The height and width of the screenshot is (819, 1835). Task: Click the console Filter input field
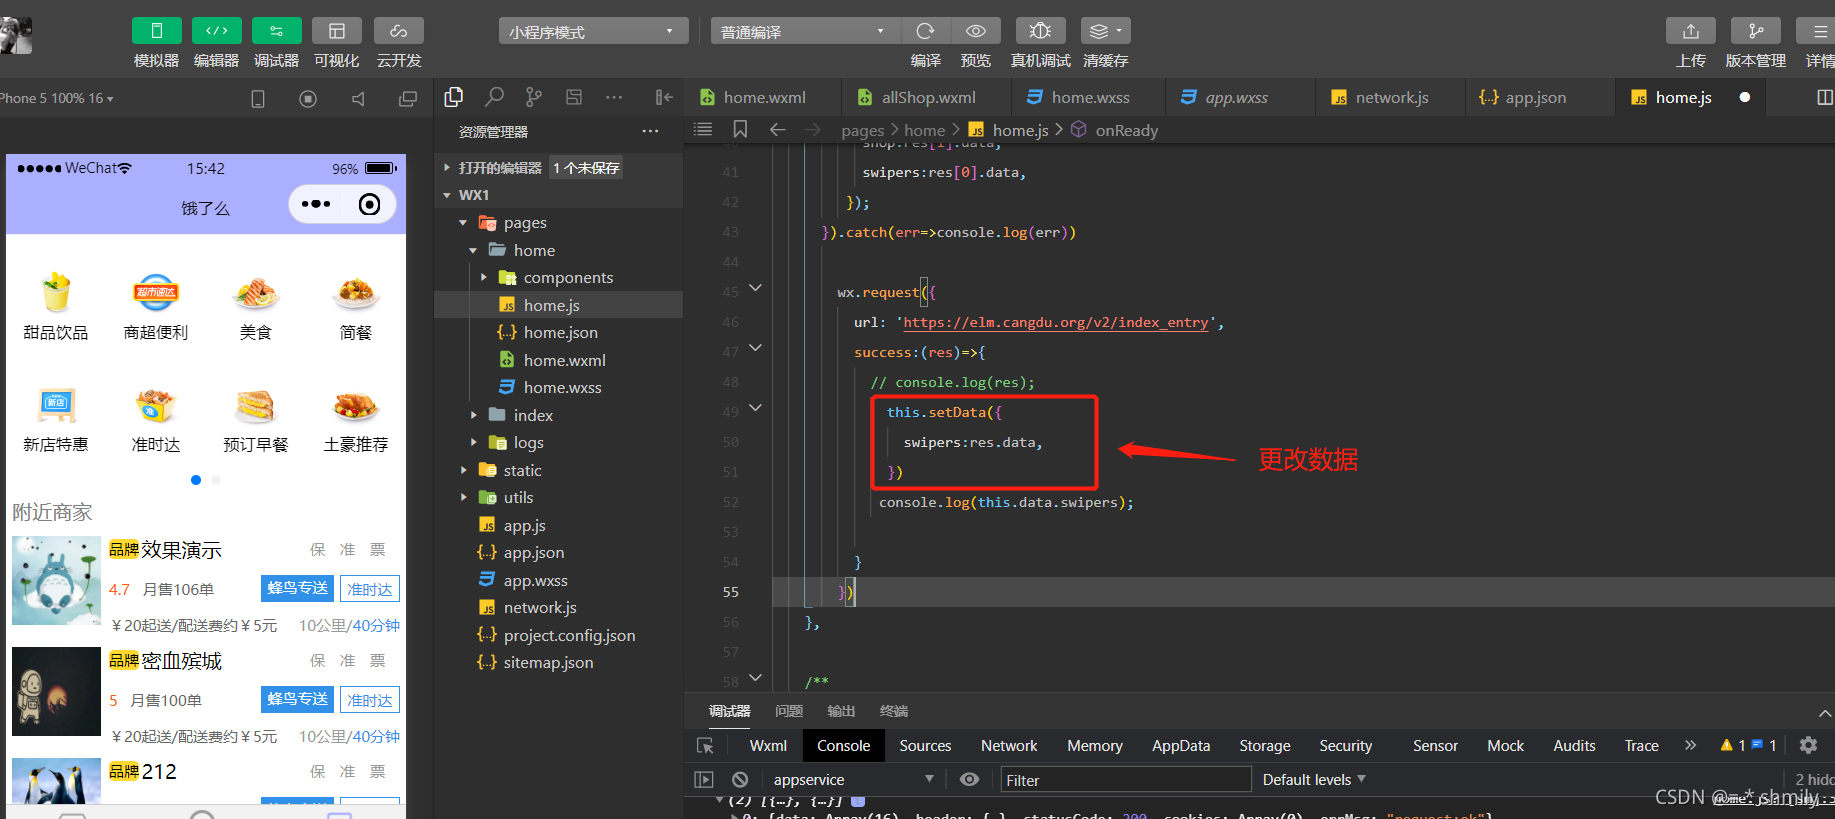1126,780
